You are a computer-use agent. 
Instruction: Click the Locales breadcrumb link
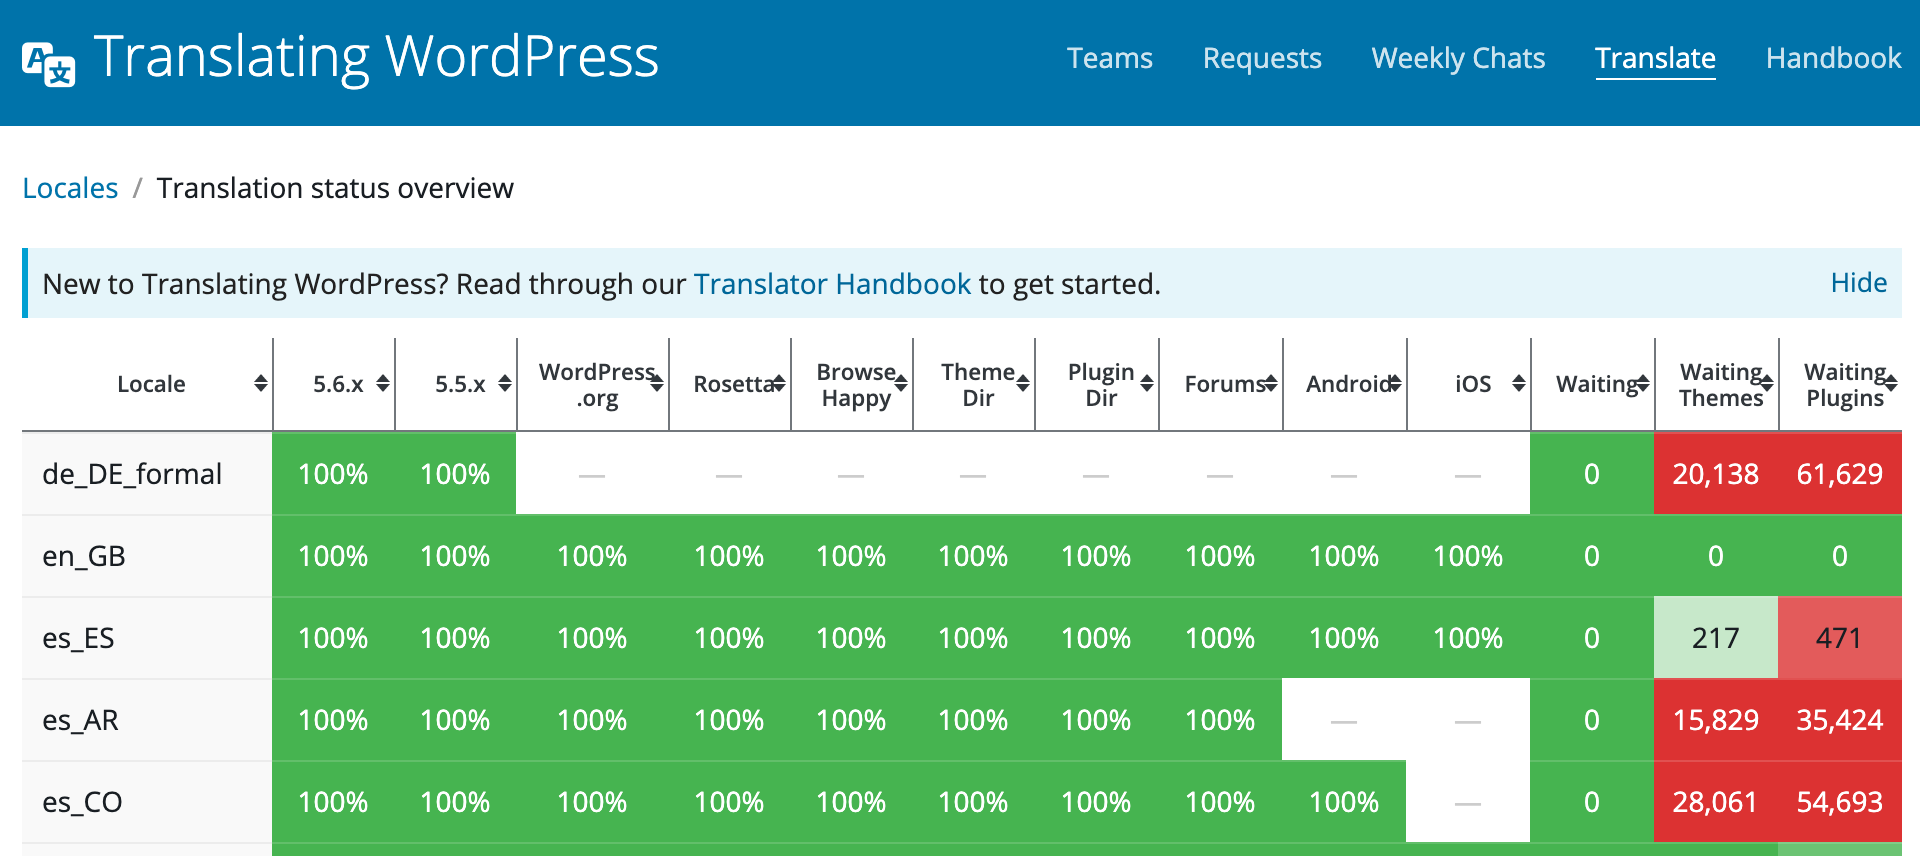(x=70, y=188)
